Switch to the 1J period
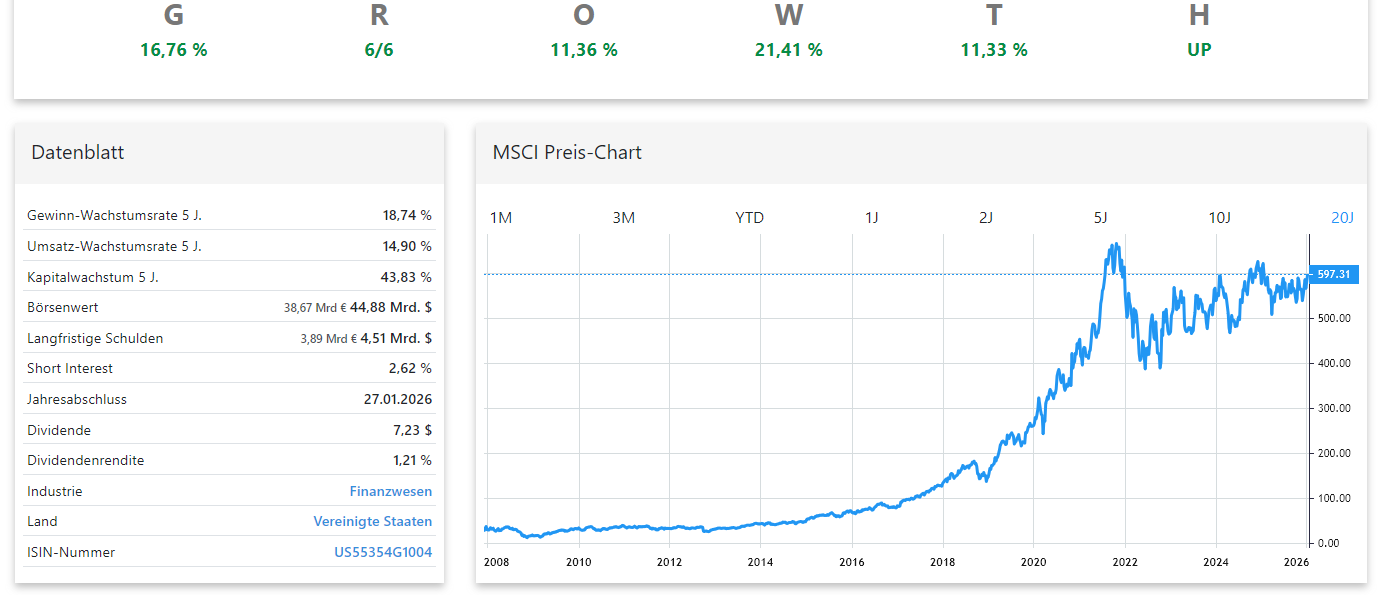The width and height of the screenshot is (1388, 595). coord(871,217)
